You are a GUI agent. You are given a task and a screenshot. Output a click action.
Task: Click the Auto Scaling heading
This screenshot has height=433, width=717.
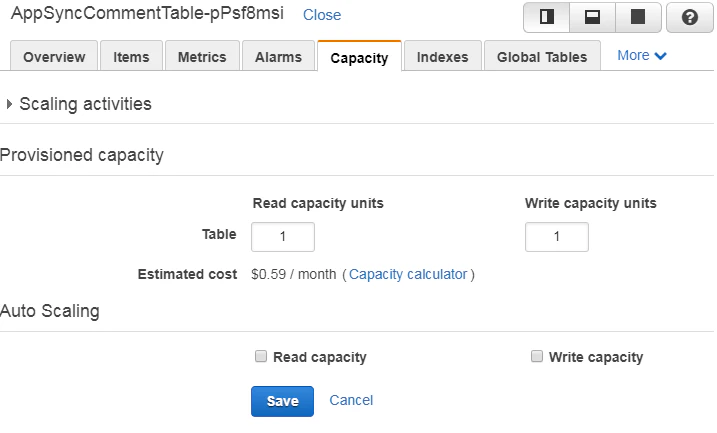click(49, 311)
